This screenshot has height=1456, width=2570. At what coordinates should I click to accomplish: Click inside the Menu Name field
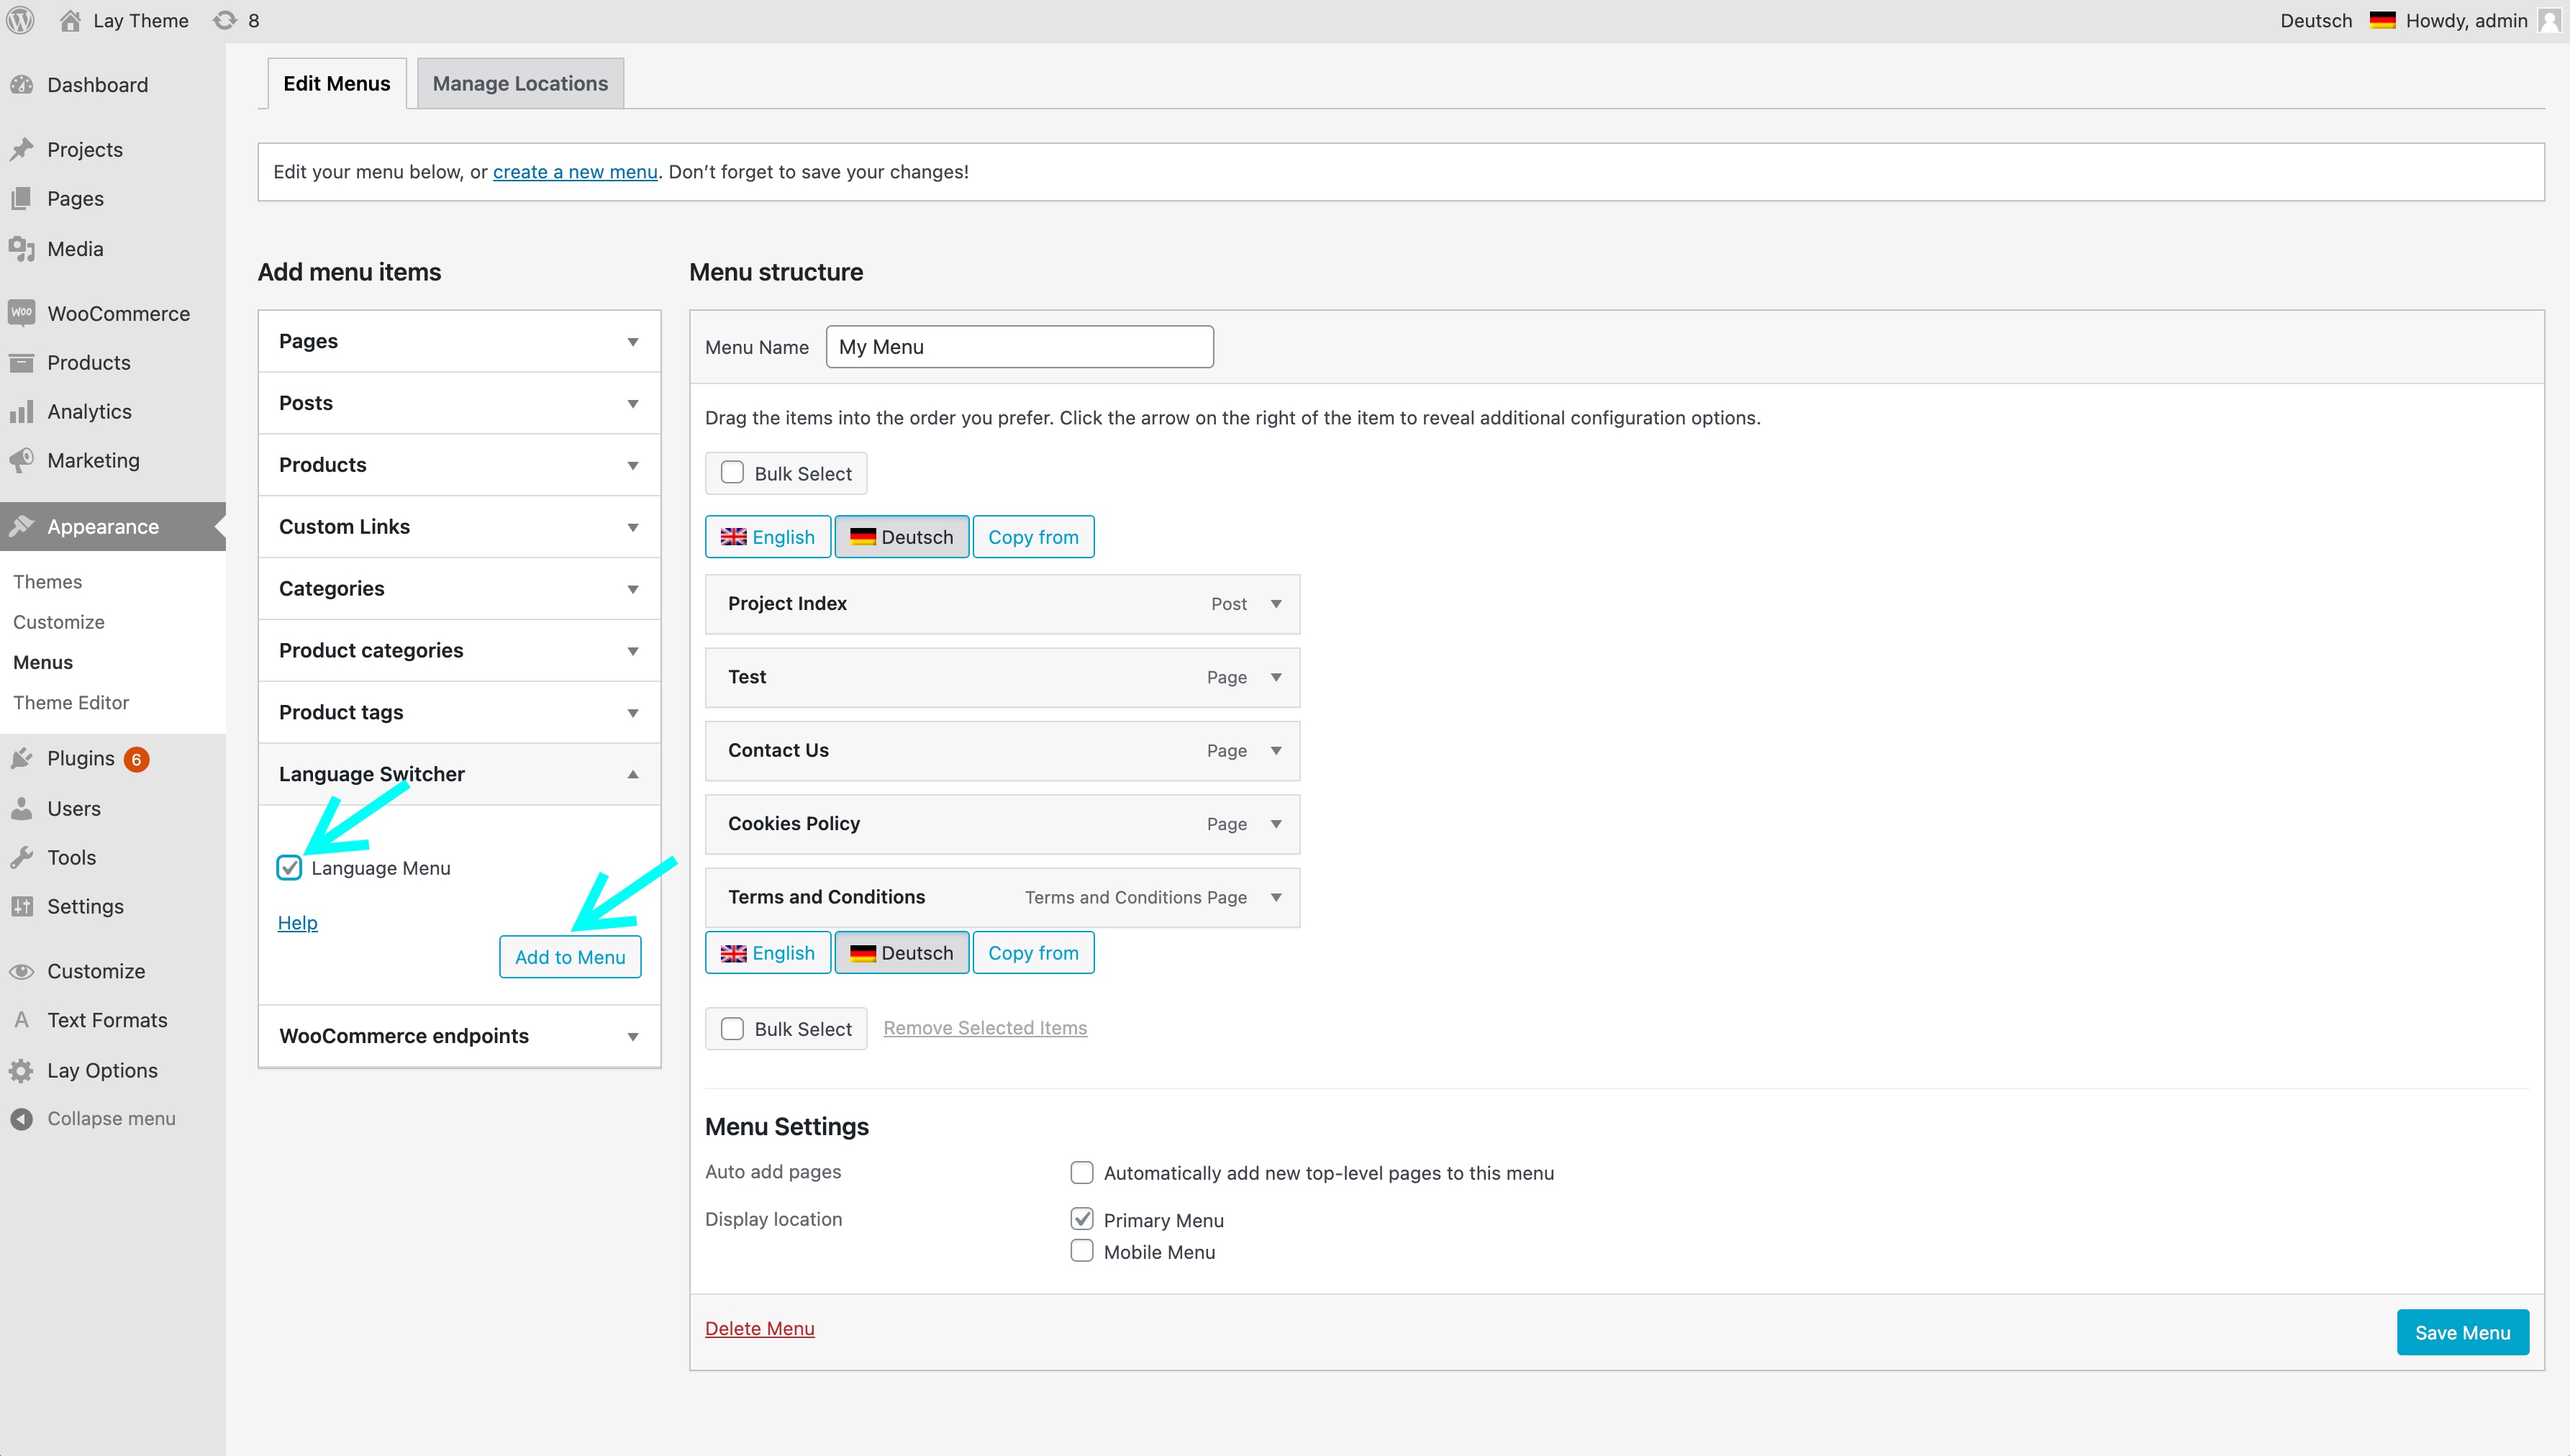click(x=1019, y=347)
